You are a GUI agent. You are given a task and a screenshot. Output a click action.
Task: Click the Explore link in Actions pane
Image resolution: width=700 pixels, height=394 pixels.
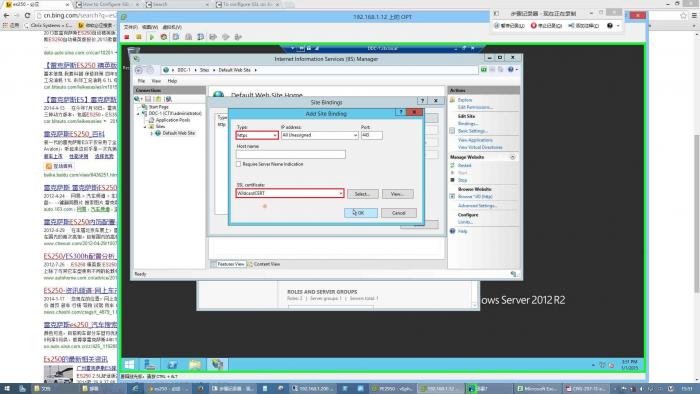point(465,100)
